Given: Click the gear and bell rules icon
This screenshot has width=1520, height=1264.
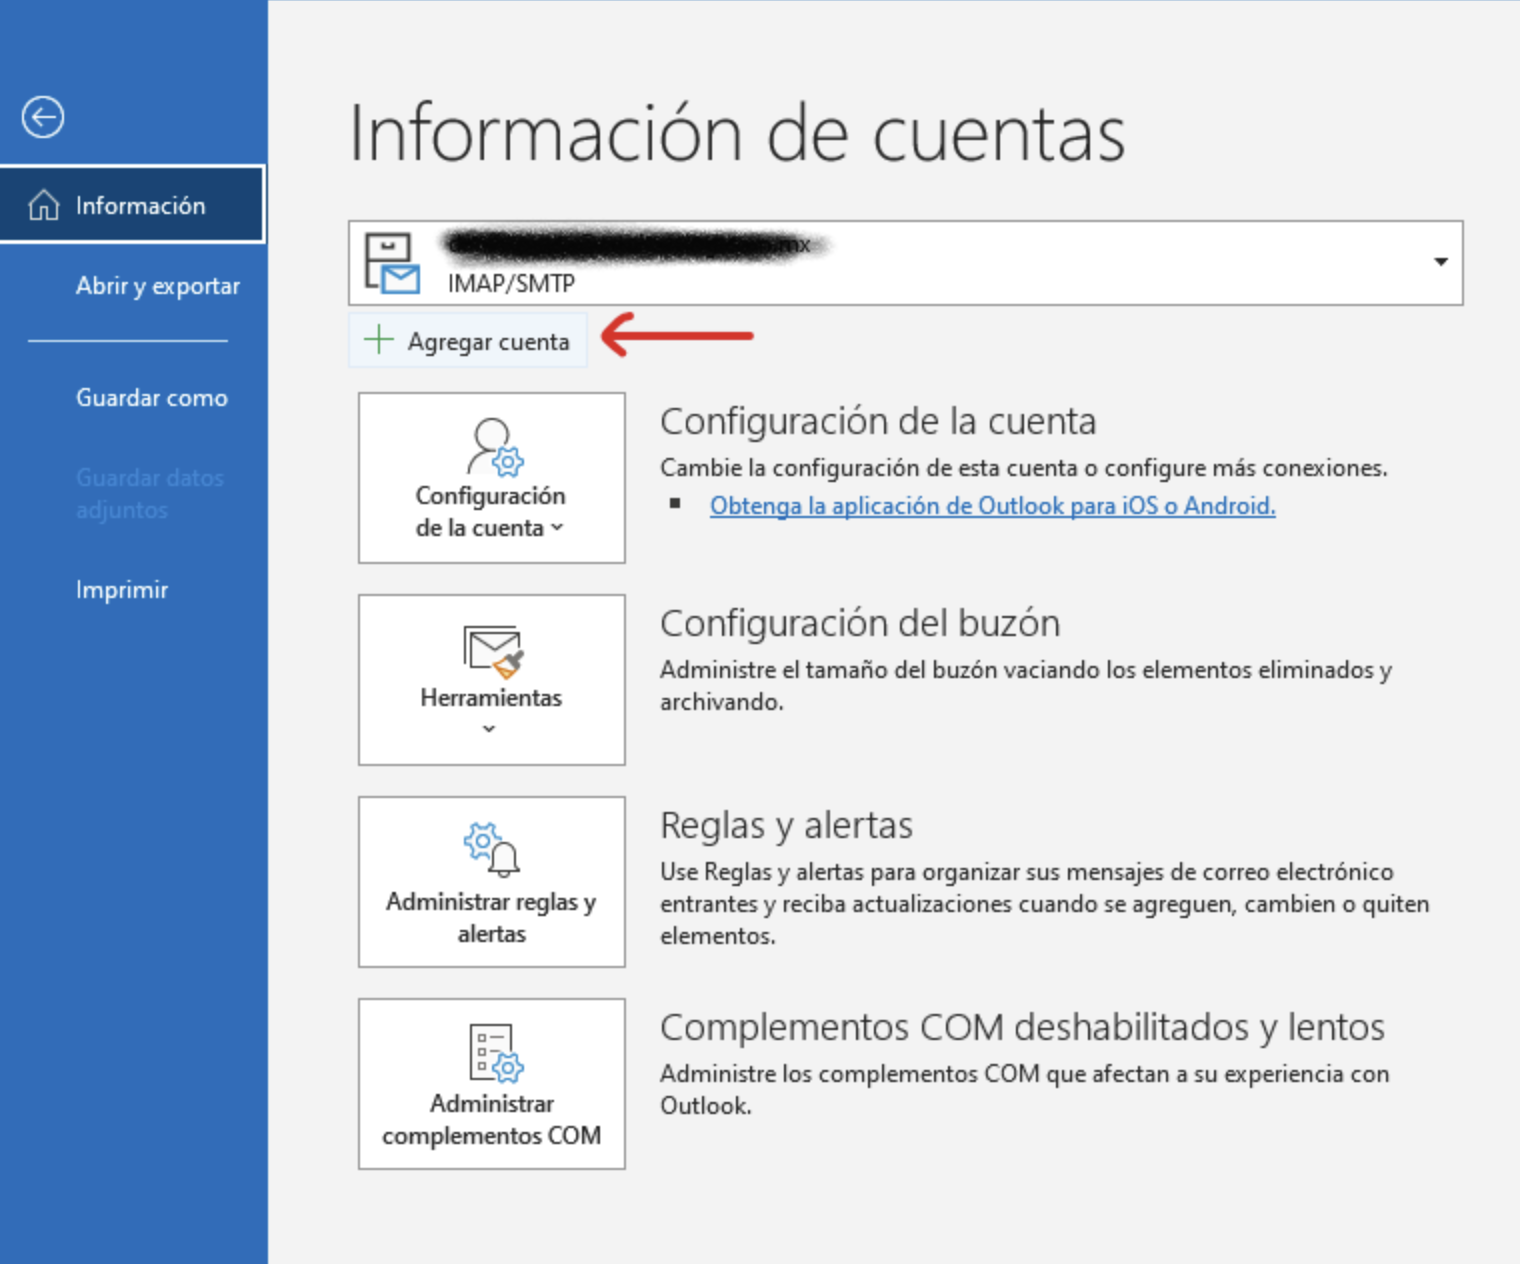Looking at the screenshot, I should pyautogui.click(x=492, y=849).
